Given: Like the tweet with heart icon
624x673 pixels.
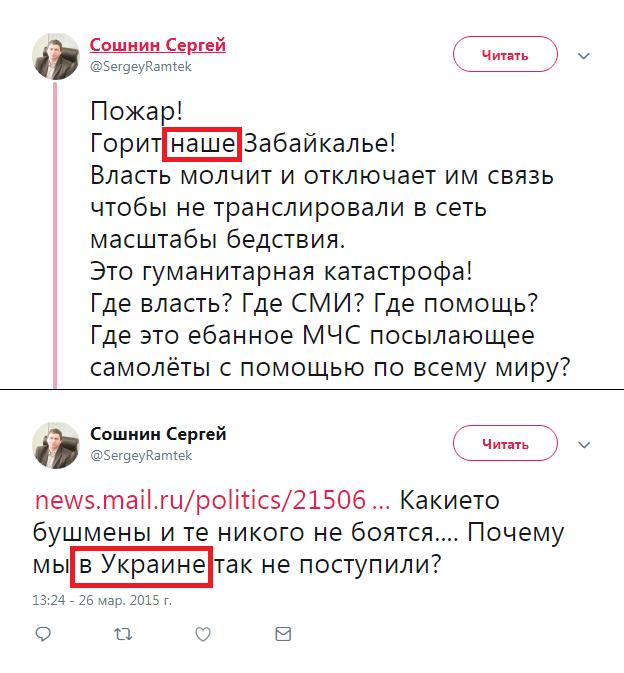Looking at the screenshot, I should pos(203,634).
